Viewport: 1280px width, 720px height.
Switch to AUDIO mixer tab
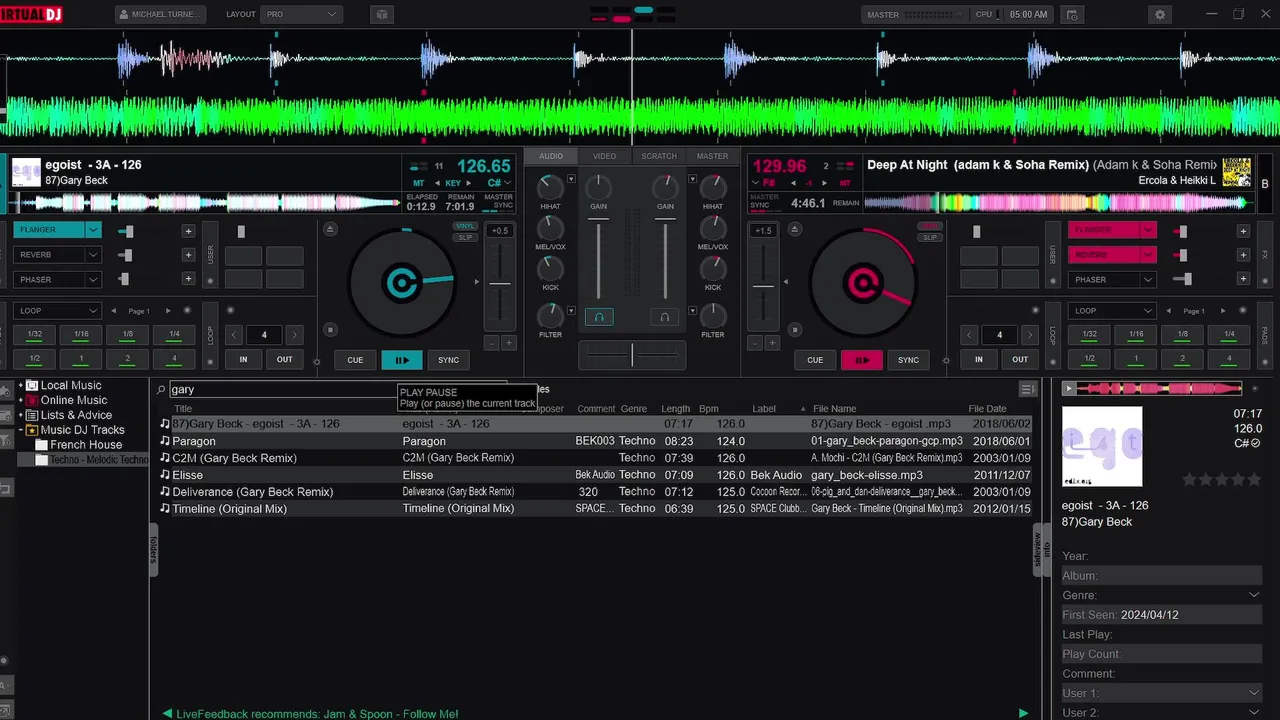pyautogui.click(x=551, y=156)
